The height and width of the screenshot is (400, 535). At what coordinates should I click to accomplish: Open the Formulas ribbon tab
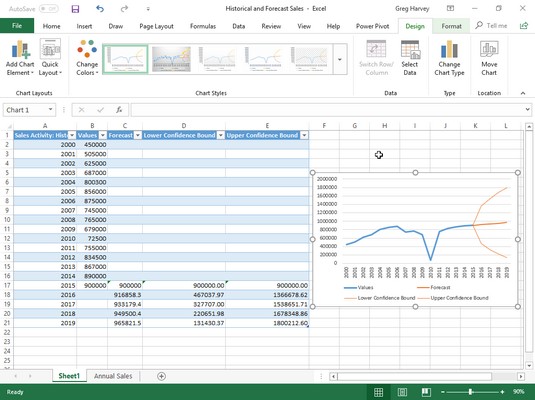coord(203,26)
